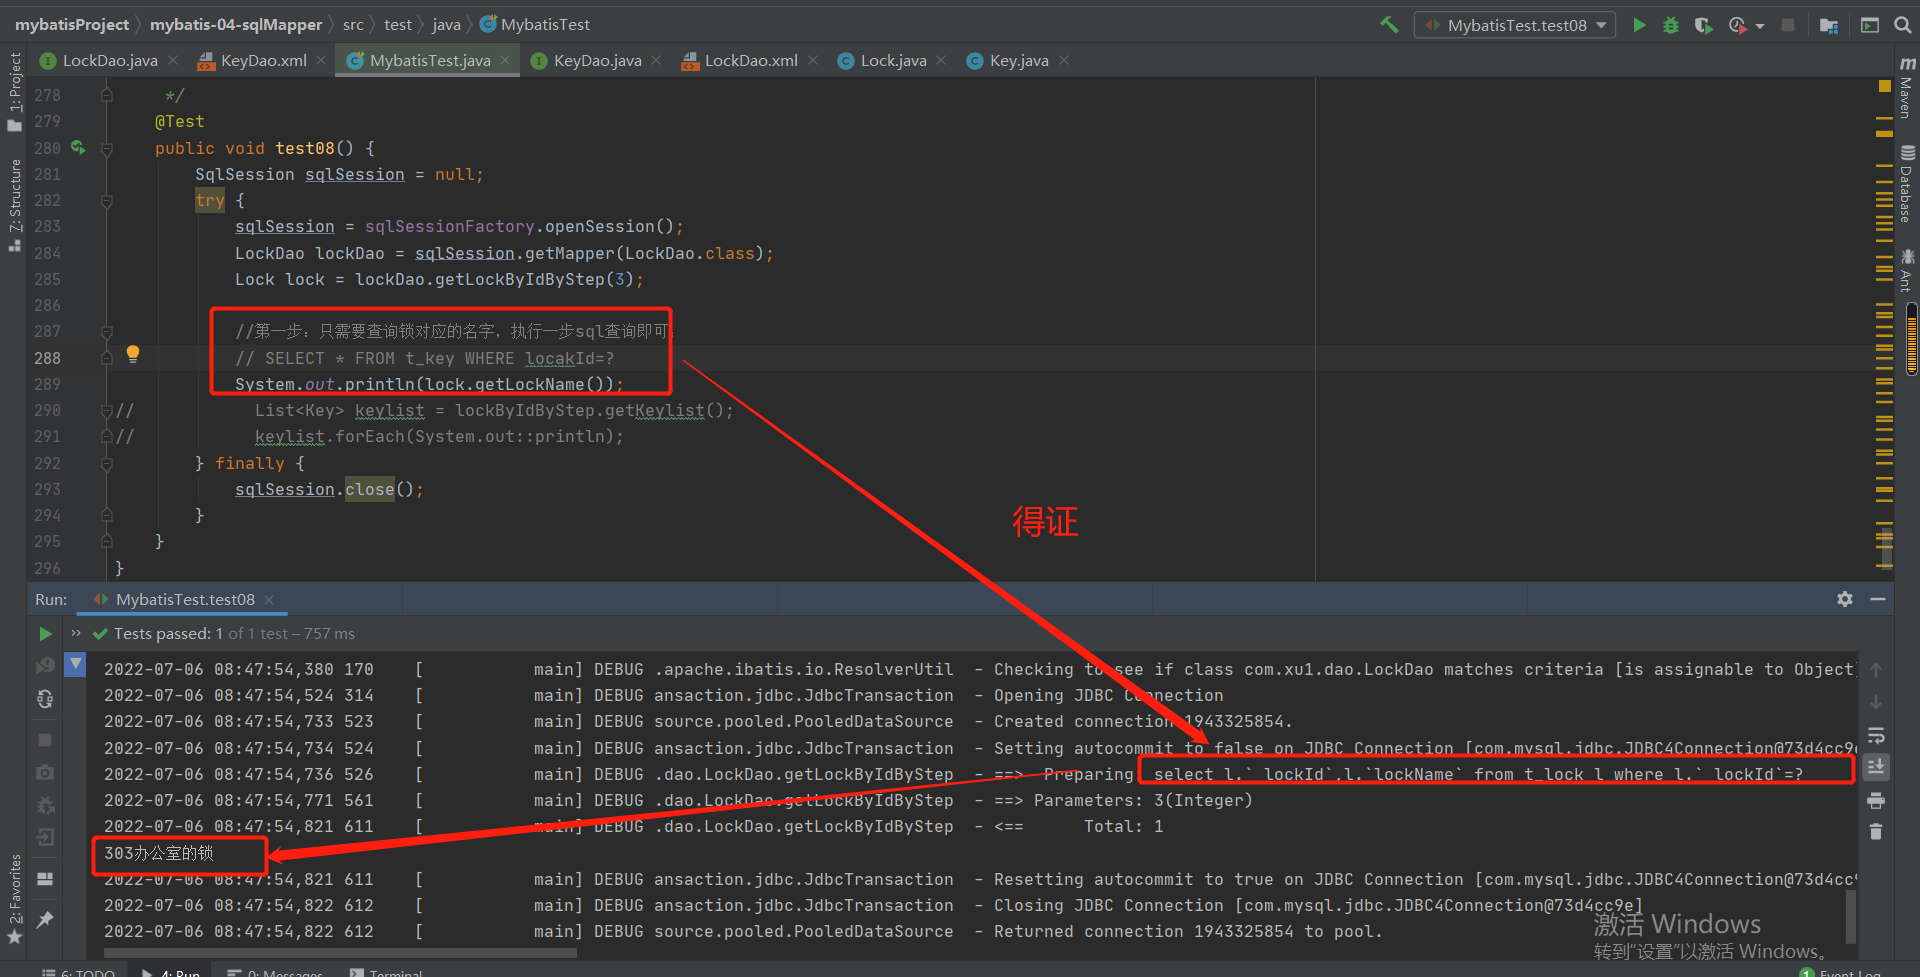
Task: Click the stop square in the Run panel sidebar
Action: (x=45, y=740)
